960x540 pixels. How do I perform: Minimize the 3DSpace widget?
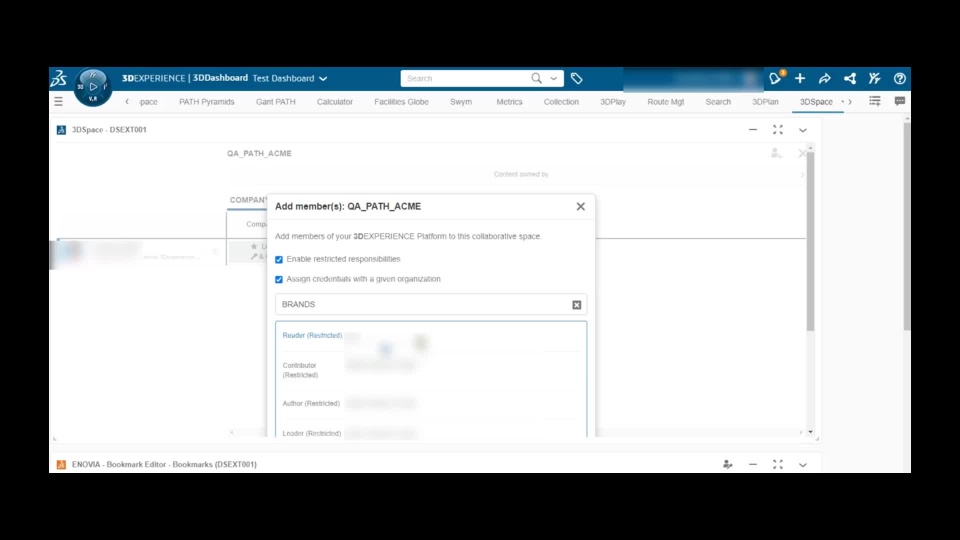tap(753, 130)
